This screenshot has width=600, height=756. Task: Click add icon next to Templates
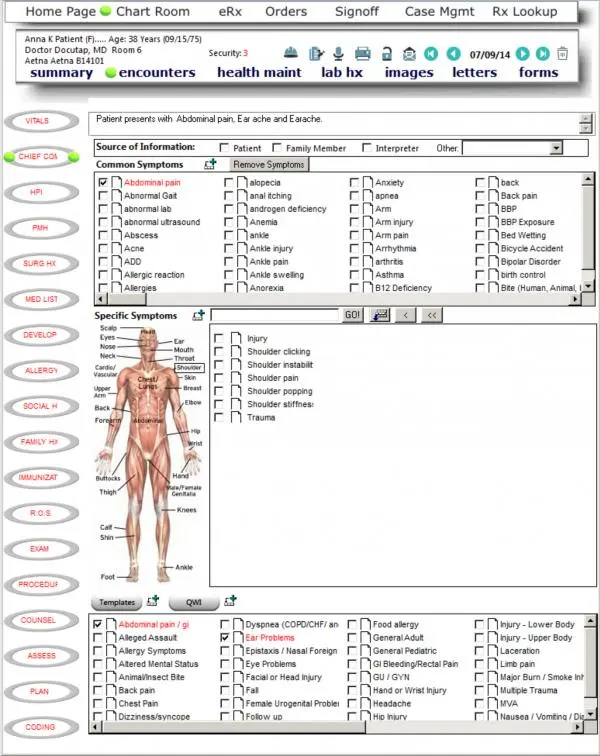tap(152, 600)
